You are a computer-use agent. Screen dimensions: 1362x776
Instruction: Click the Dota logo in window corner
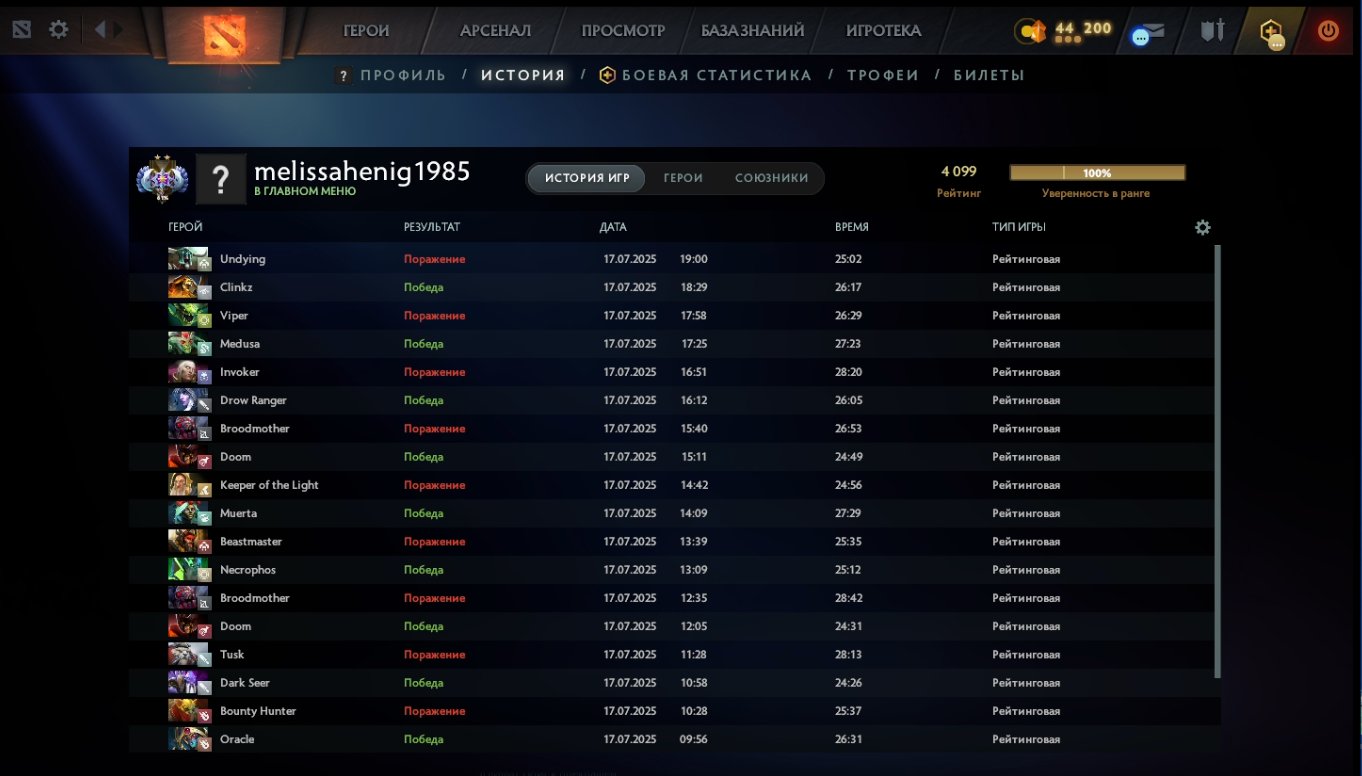(21, 30)
